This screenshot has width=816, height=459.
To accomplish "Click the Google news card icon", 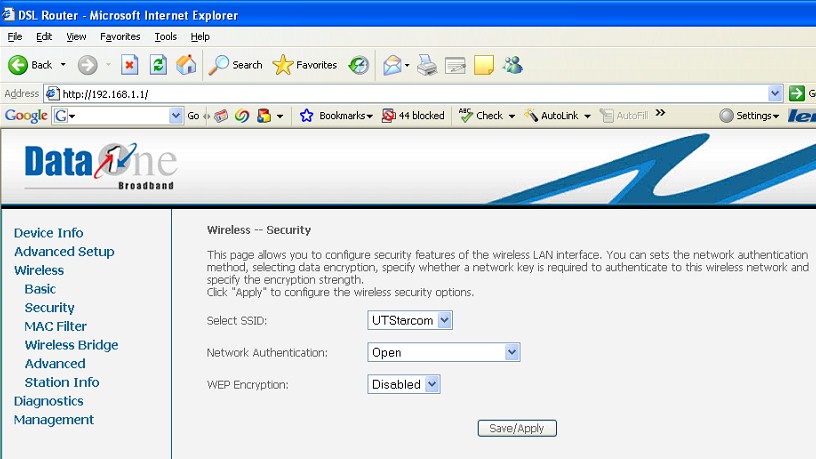I will tap(221, 116).
